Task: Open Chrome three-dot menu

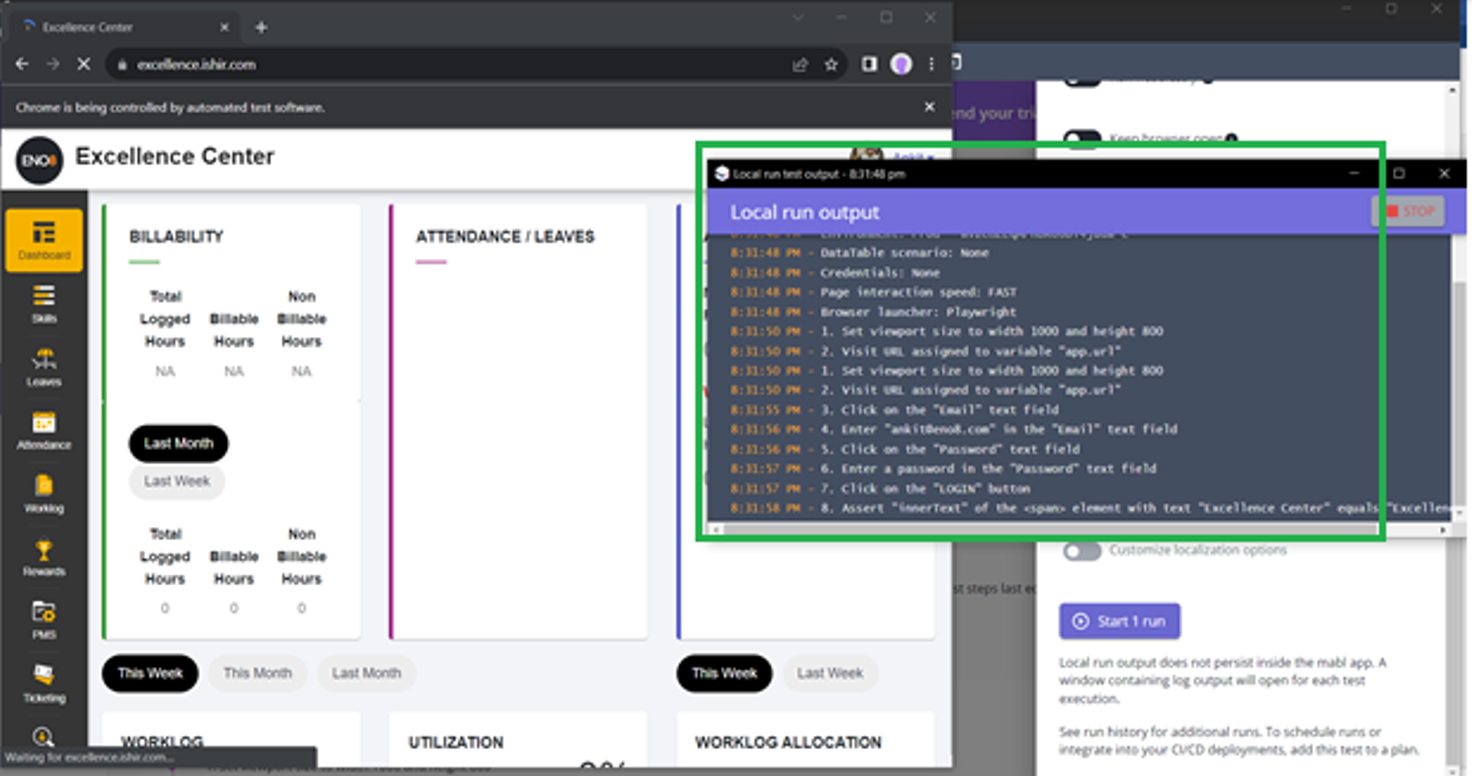Action: coord(931,64)
